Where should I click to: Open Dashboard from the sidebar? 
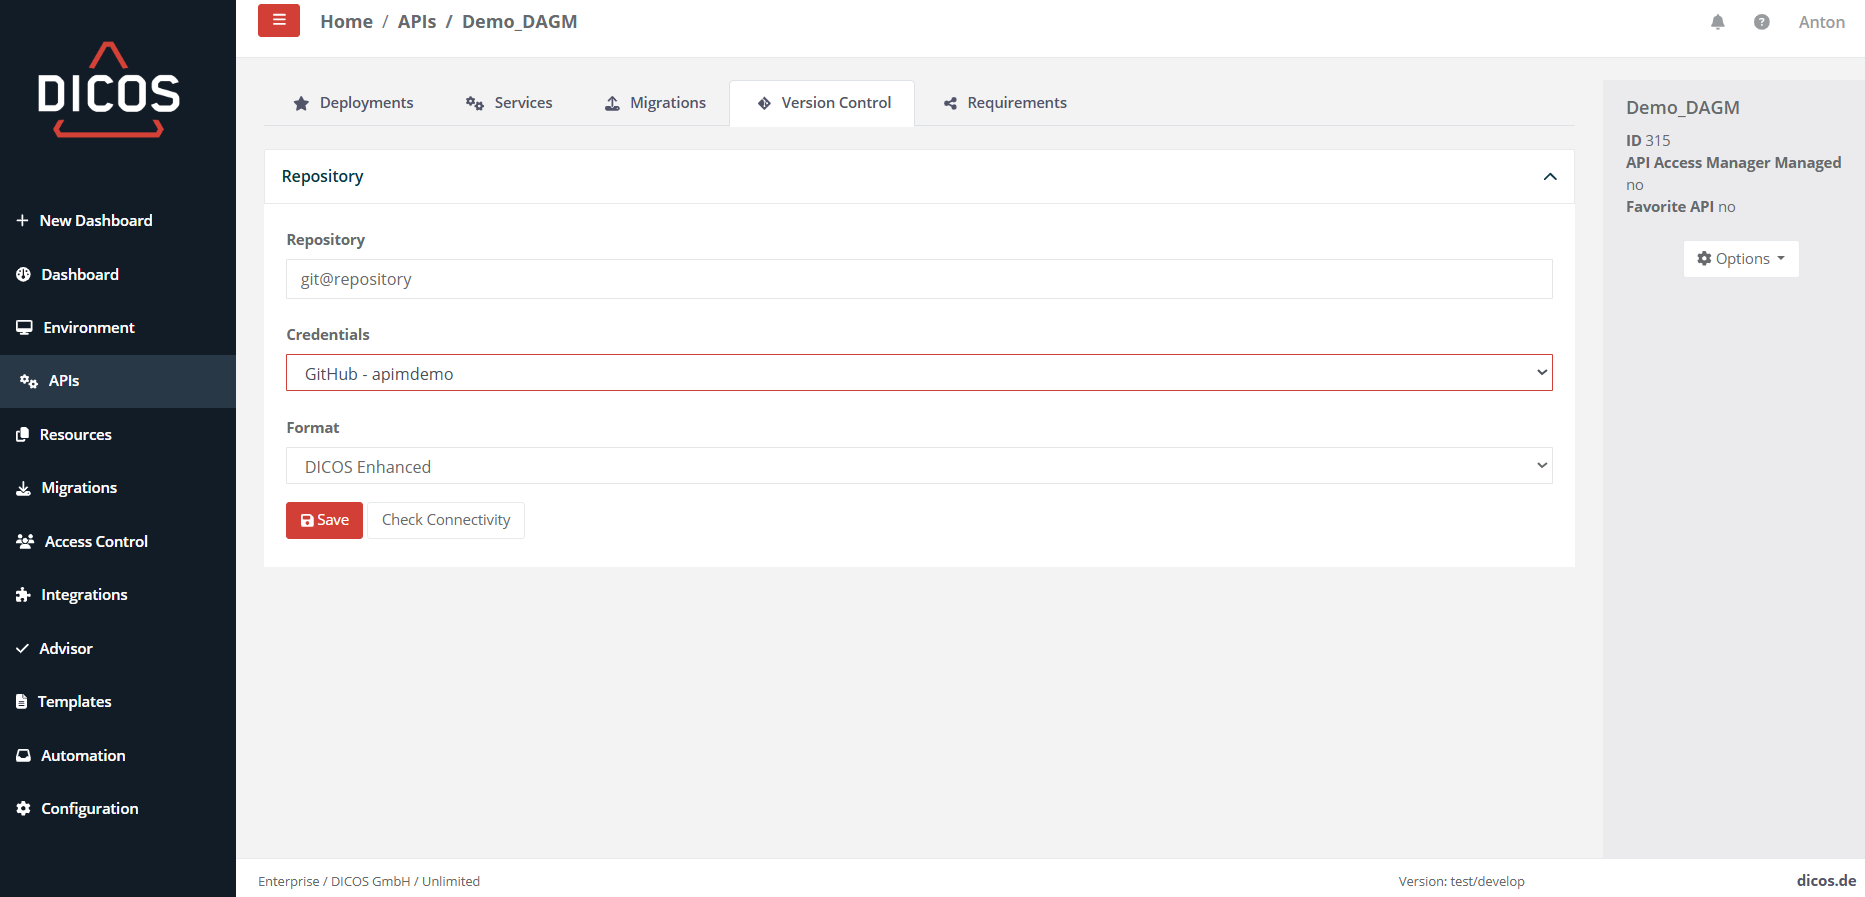[79, 274]
